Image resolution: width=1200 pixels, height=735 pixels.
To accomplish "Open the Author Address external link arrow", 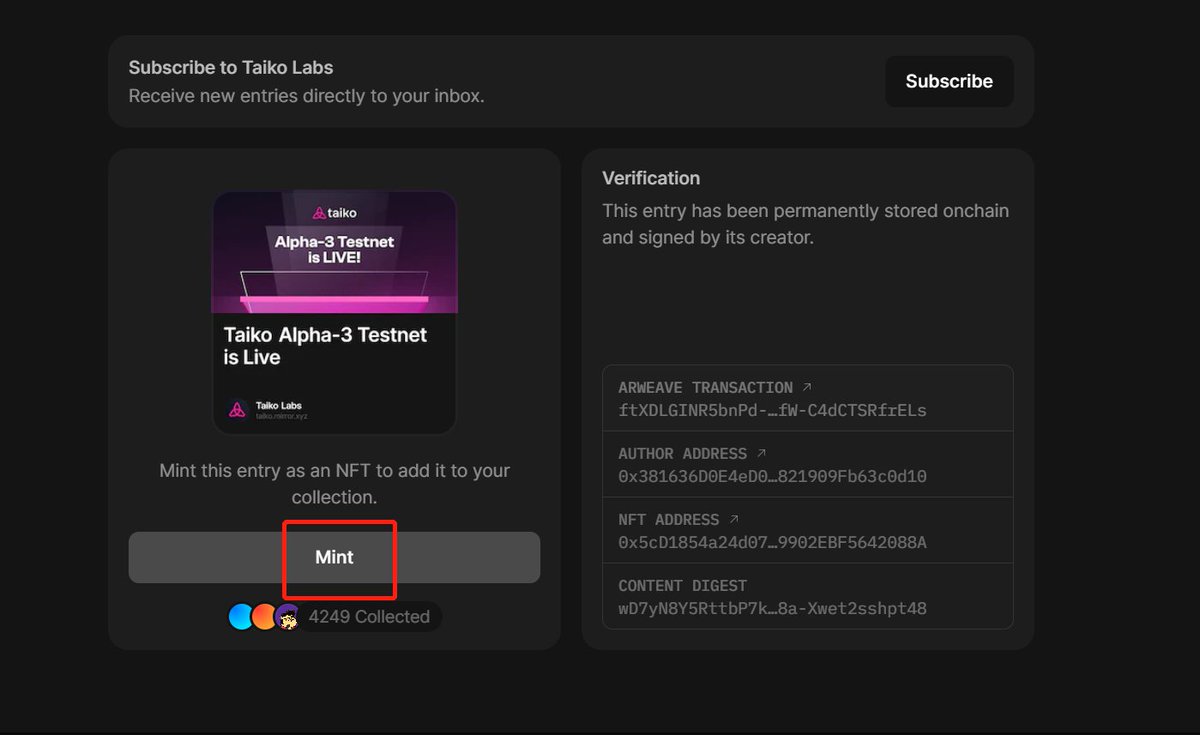I will (x=762, y=453).
